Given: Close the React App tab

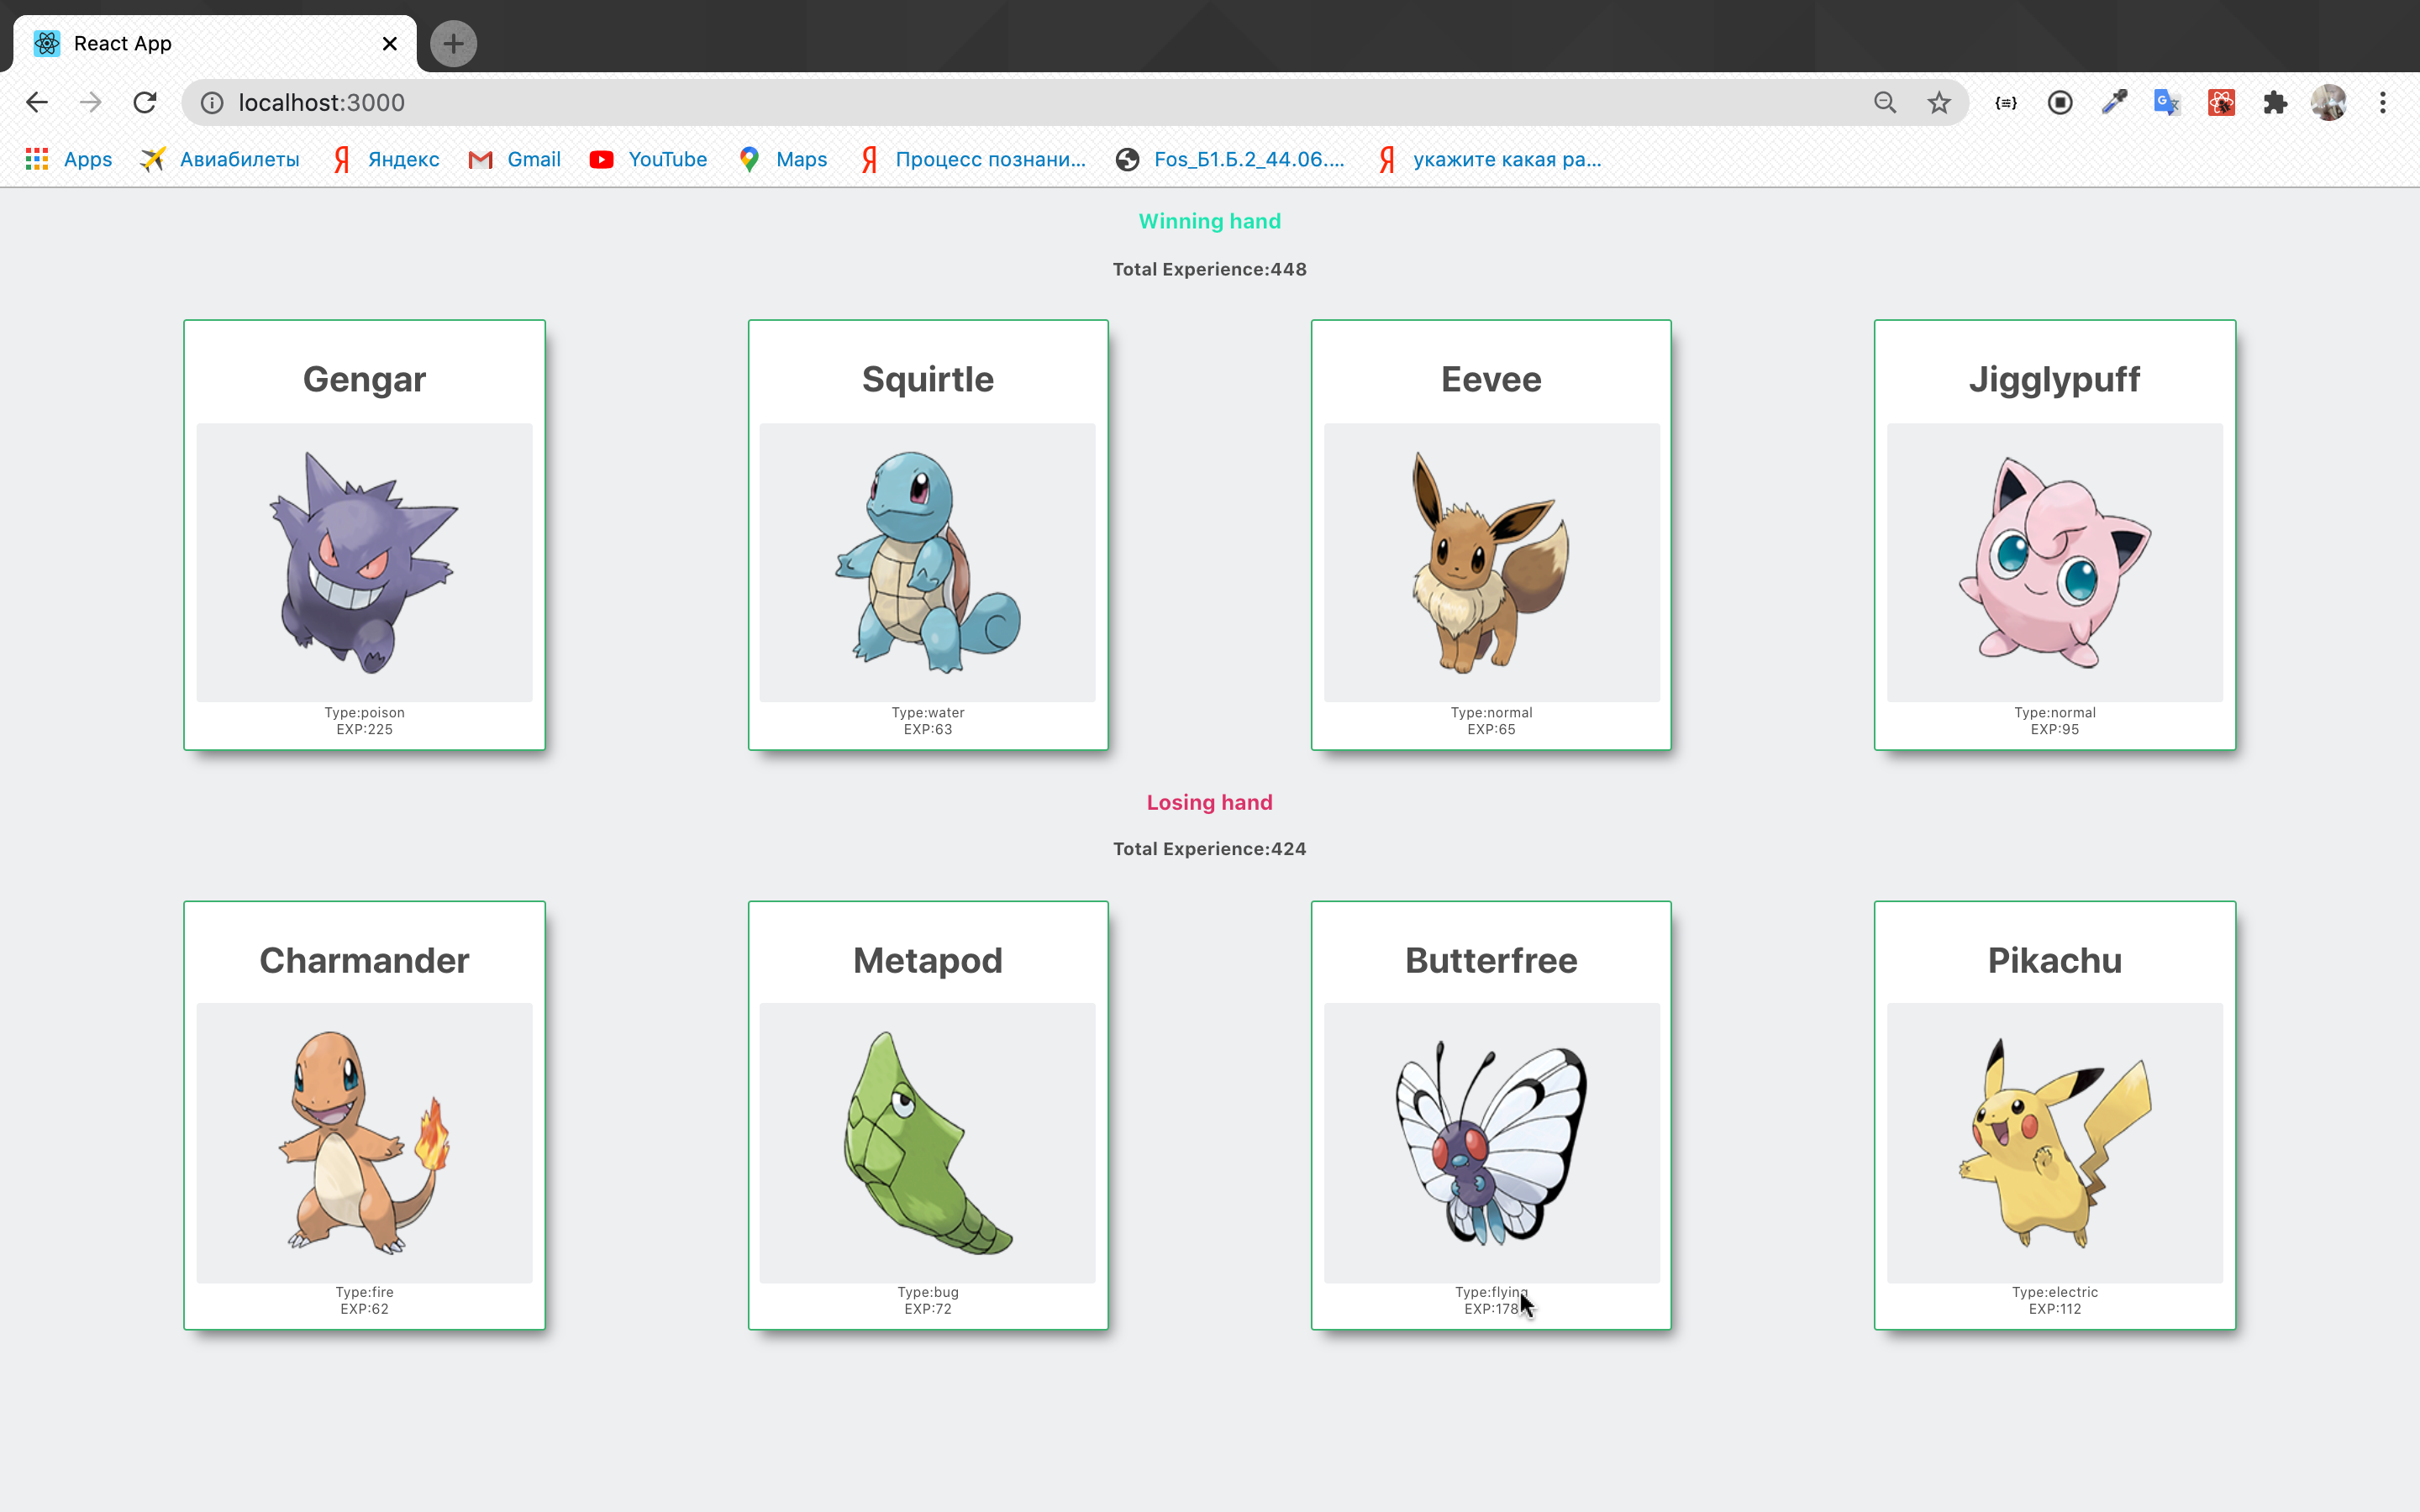Looking at the screenshot, I should click(390, 43).
